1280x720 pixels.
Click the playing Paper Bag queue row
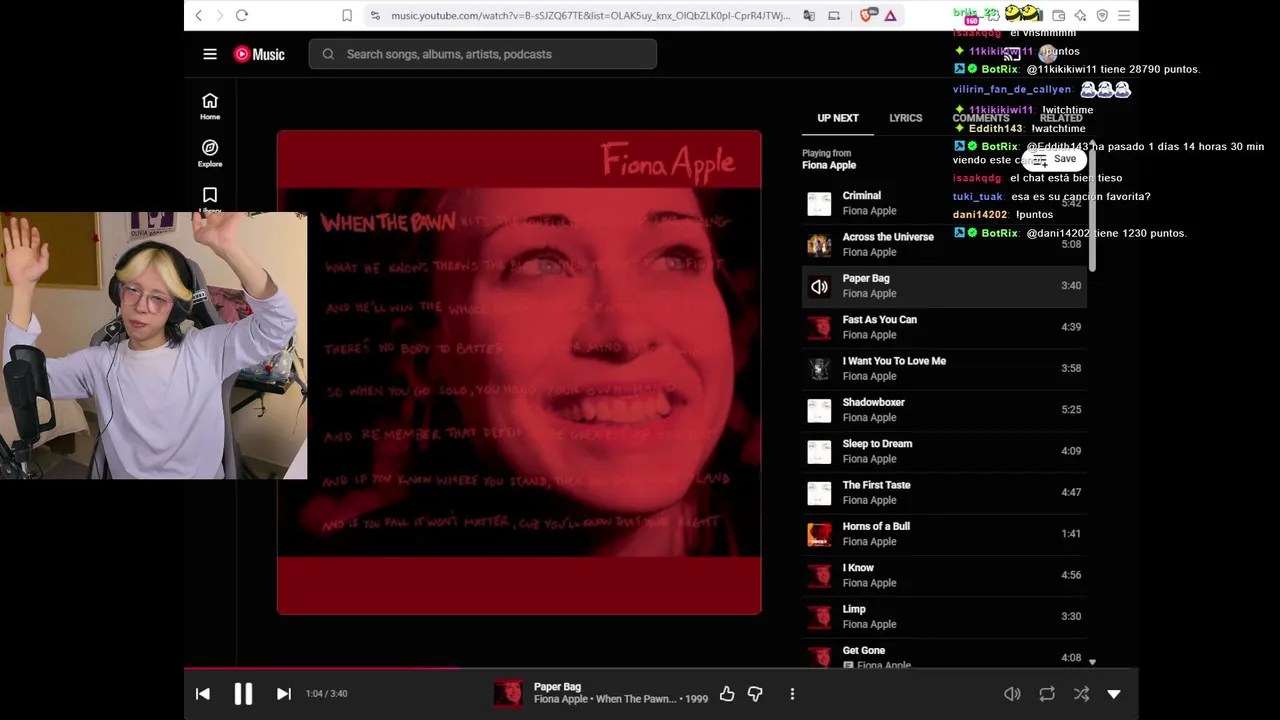[x=943, y=286]
